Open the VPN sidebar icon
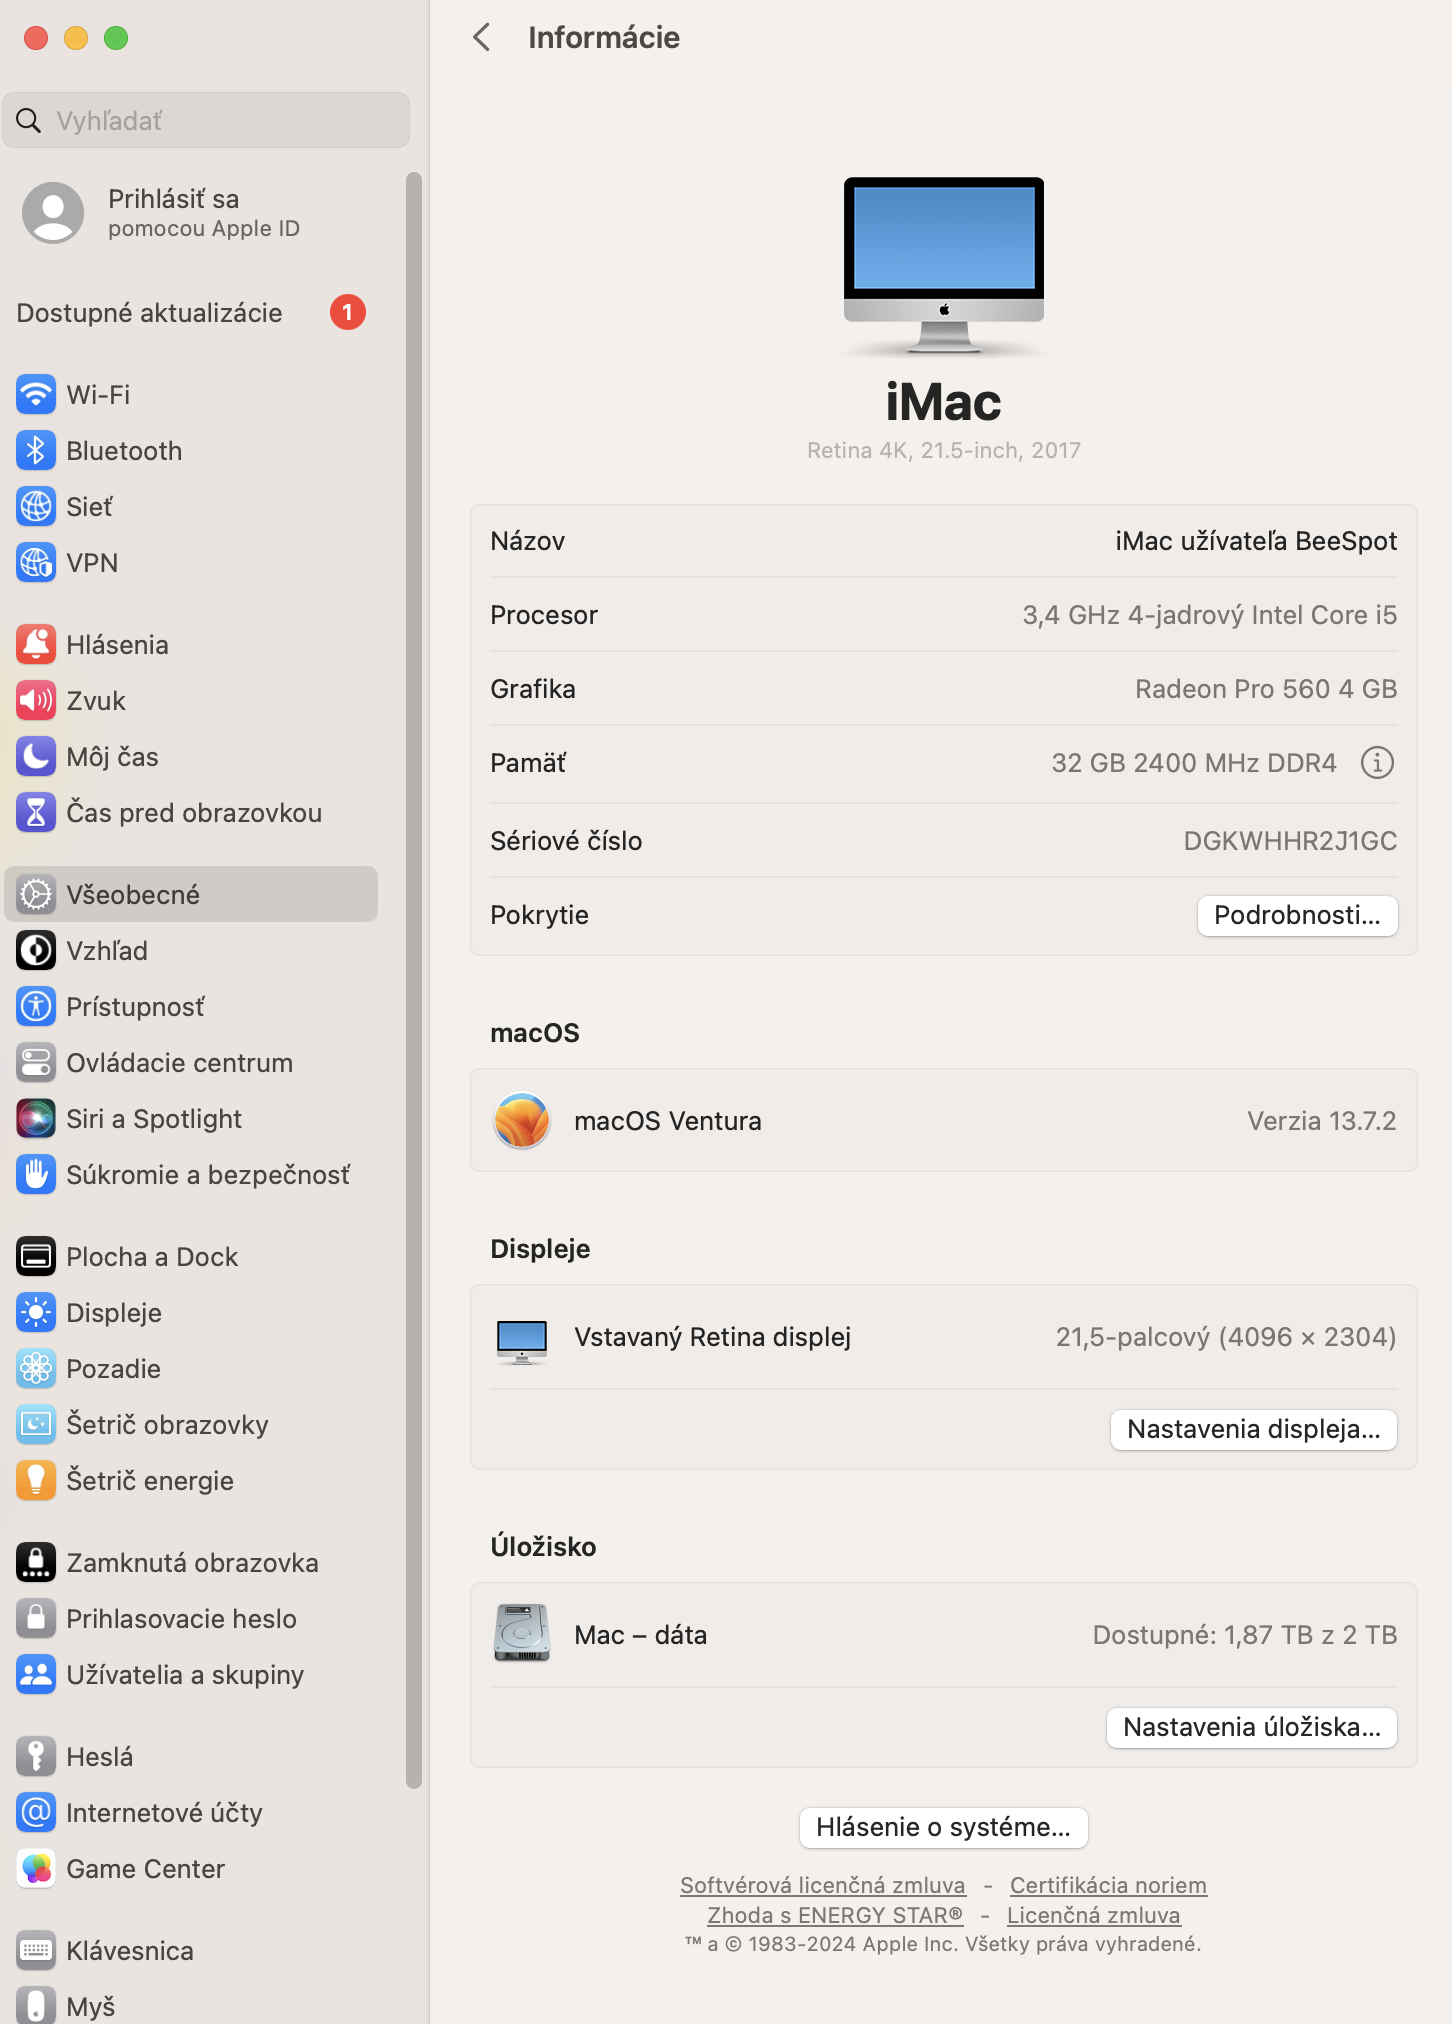1452x2024 pixels. [36, 562]
